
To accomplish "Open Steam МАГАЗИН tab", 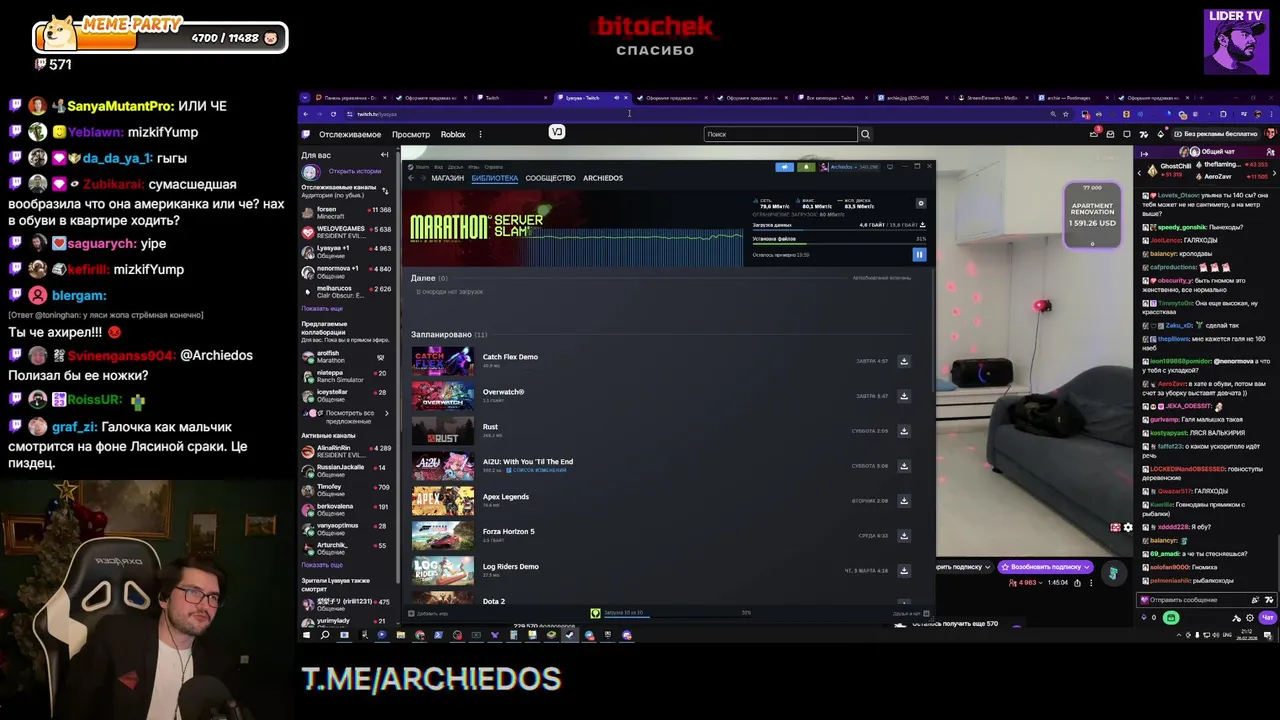I will coord(447,178).
